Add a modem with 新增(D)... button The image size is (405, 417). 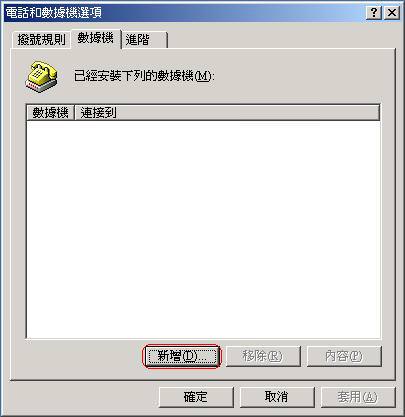point(182,356)
